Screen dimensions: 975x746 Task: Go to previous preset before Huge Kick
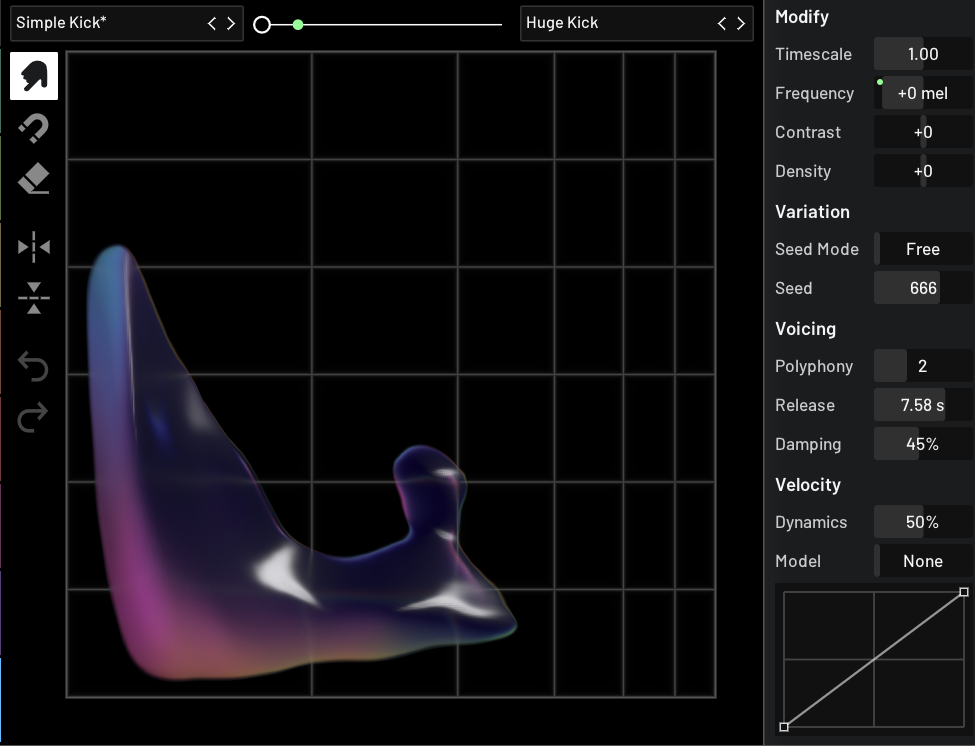pos(722,24)
